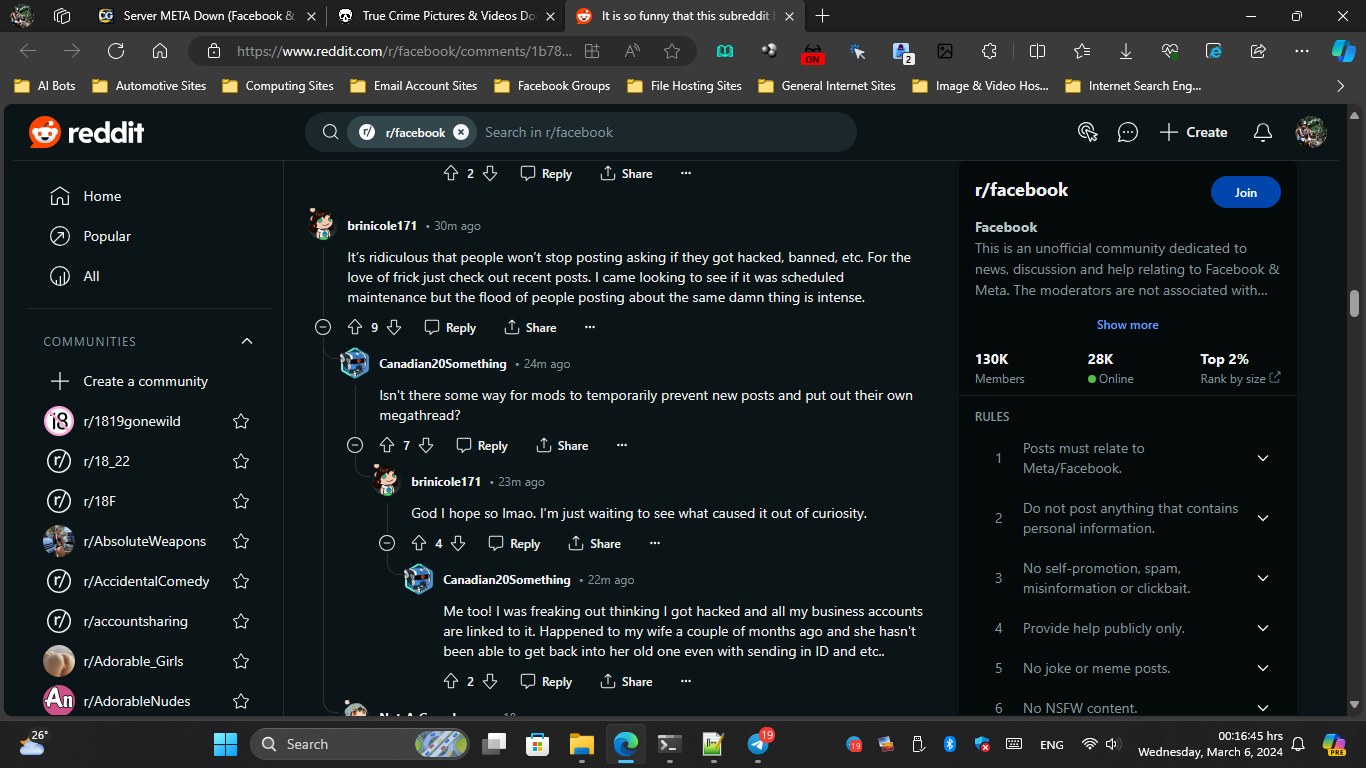
Task: Open the Edge Copilot icon
Action: 1343,51
